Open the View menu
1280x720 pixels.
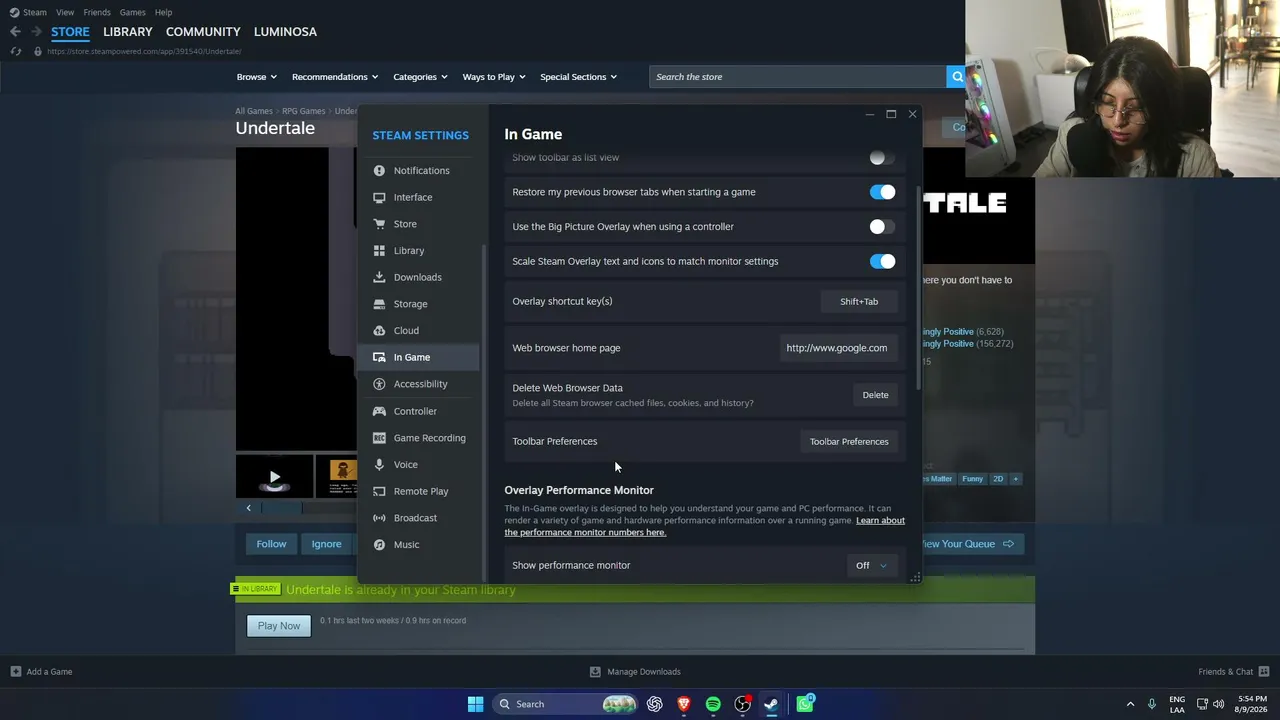65,12
